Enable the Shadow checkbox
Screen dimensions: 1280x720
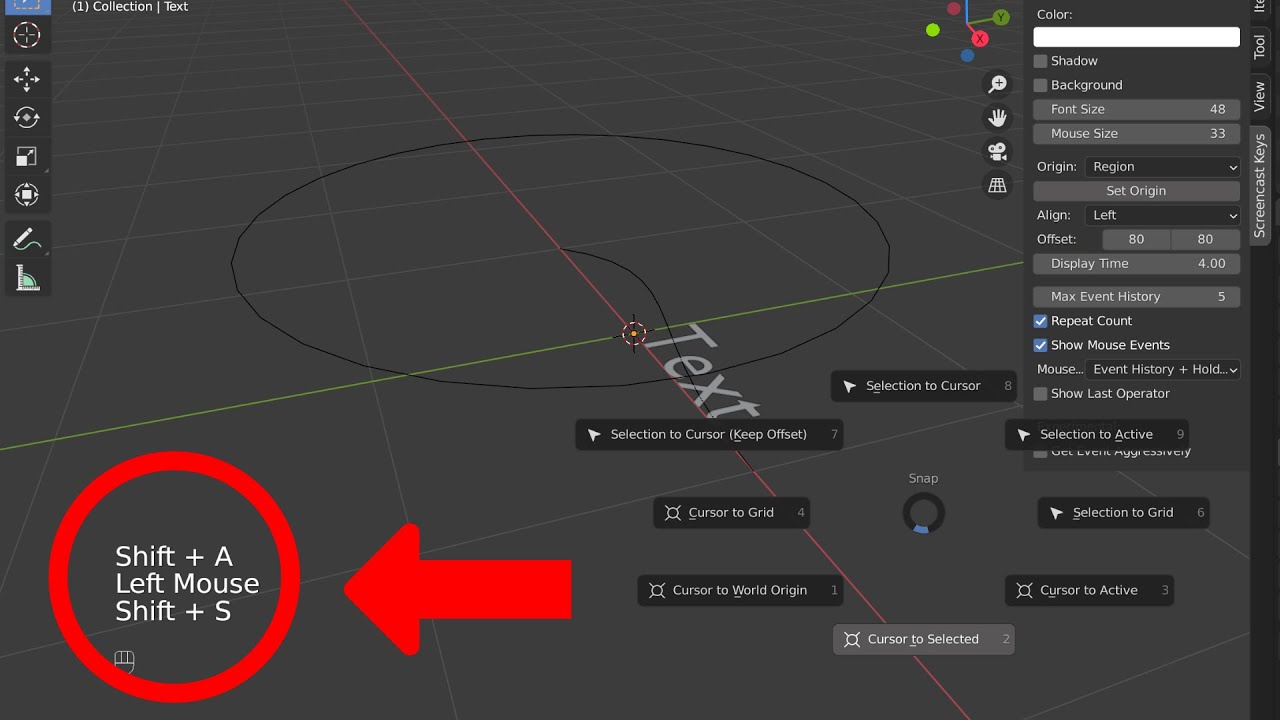[1040, 61]
